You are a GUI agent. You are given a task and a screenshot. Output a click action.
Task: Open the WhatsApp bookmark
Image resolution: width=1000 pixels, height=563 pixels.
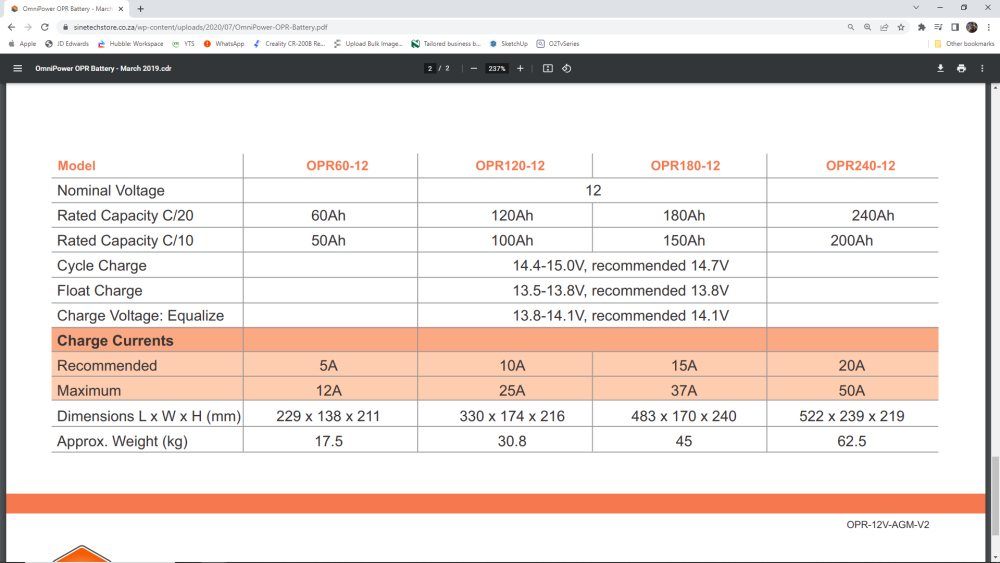(224, 44)
